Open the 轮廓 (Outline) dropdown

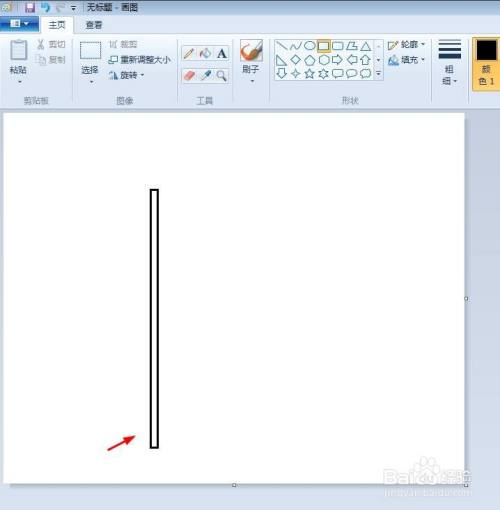click(x=406, y=45)
